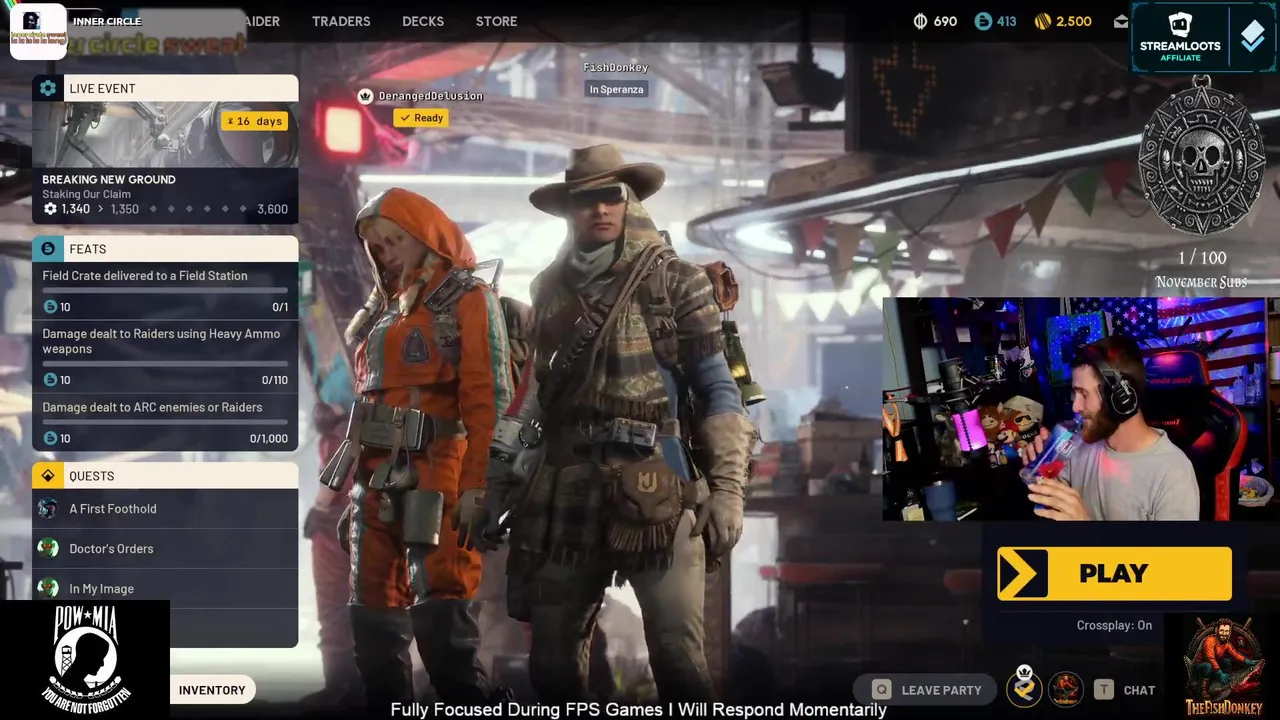
Task: Click the ARC enemies feat progress bar
Action: [165, 422]
